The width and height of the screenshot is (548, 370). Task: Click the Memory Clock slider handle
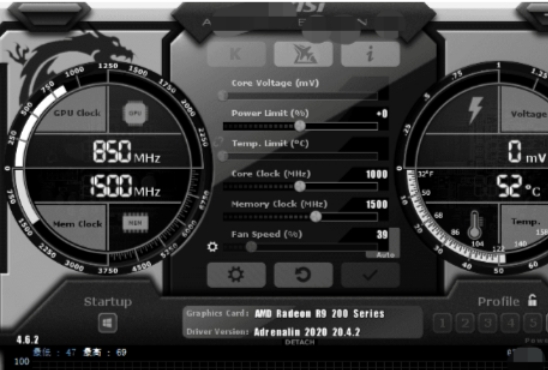tap(316, 217)
